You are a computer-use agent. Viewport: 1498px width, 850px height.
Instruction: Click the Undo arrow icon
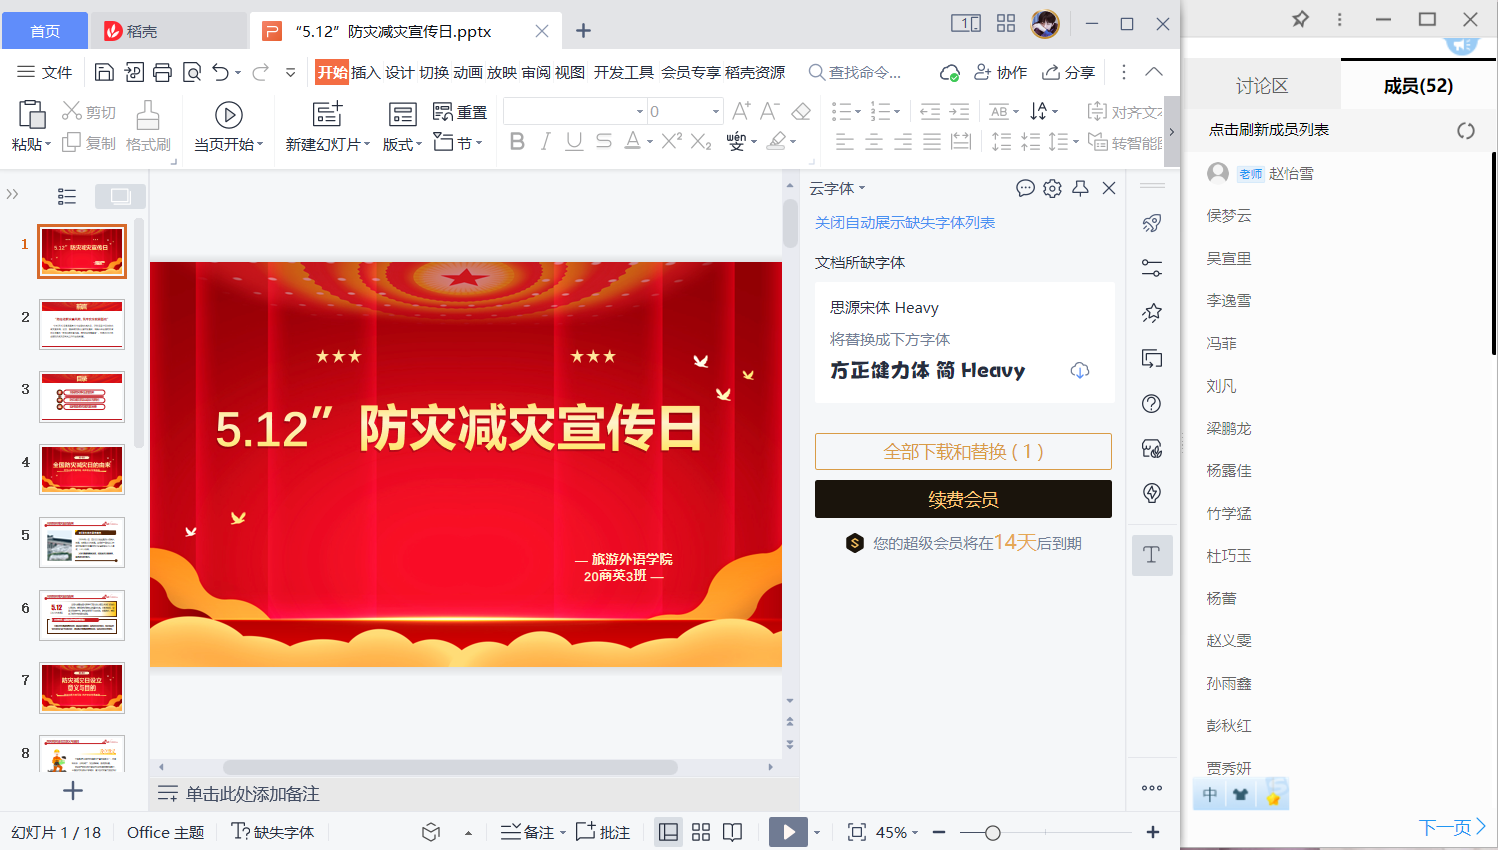[220, 72]
